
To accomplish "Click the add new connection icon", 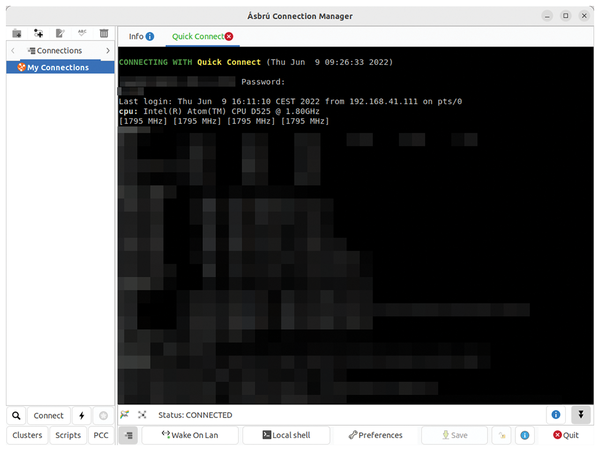I will [38, 33].
